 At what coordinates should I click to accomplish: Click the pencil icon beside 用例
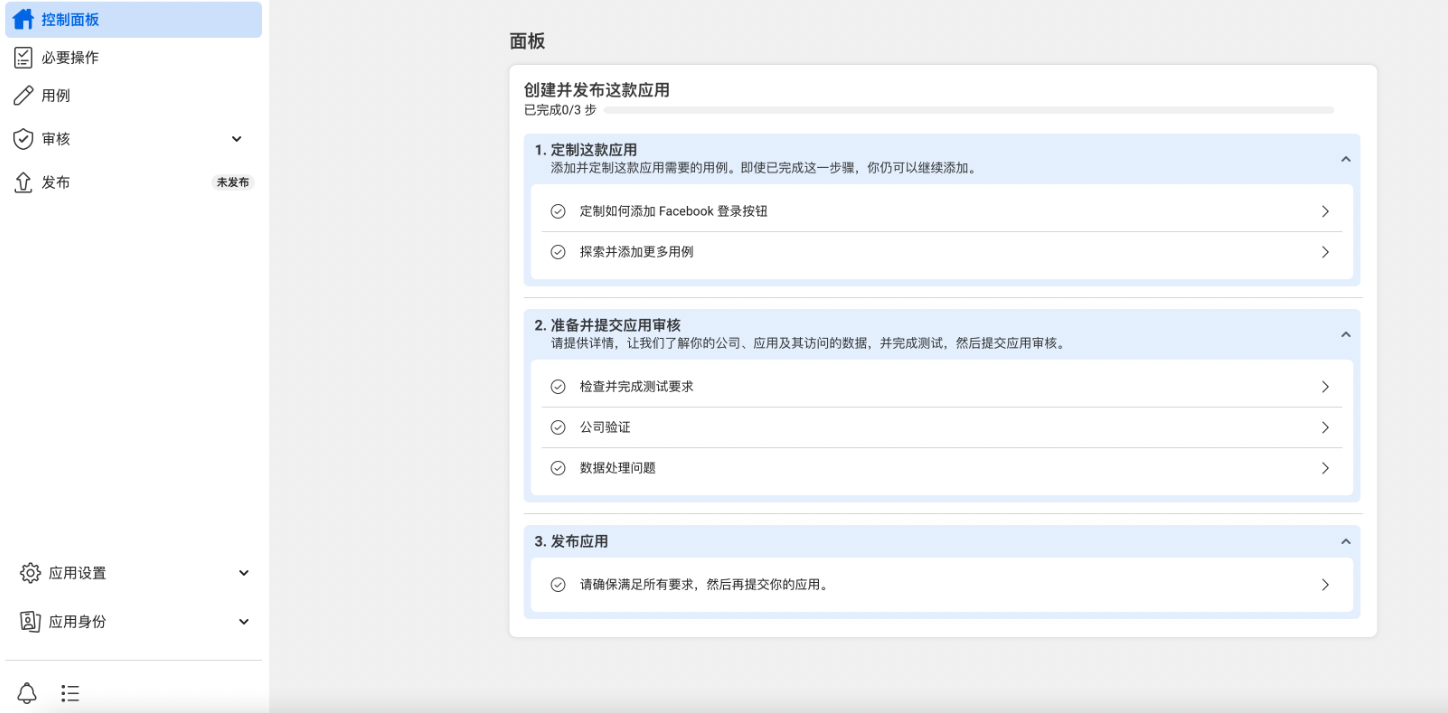tap(23, 96)
